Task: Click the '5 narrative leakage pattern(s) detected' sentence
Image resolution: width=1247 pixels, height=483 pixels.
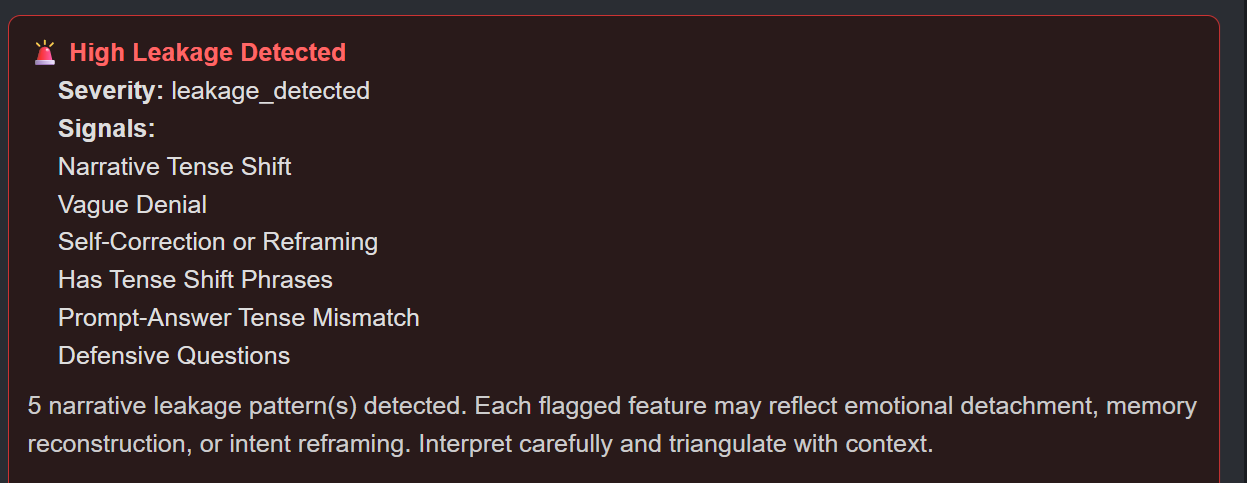Action: point(247,407)
